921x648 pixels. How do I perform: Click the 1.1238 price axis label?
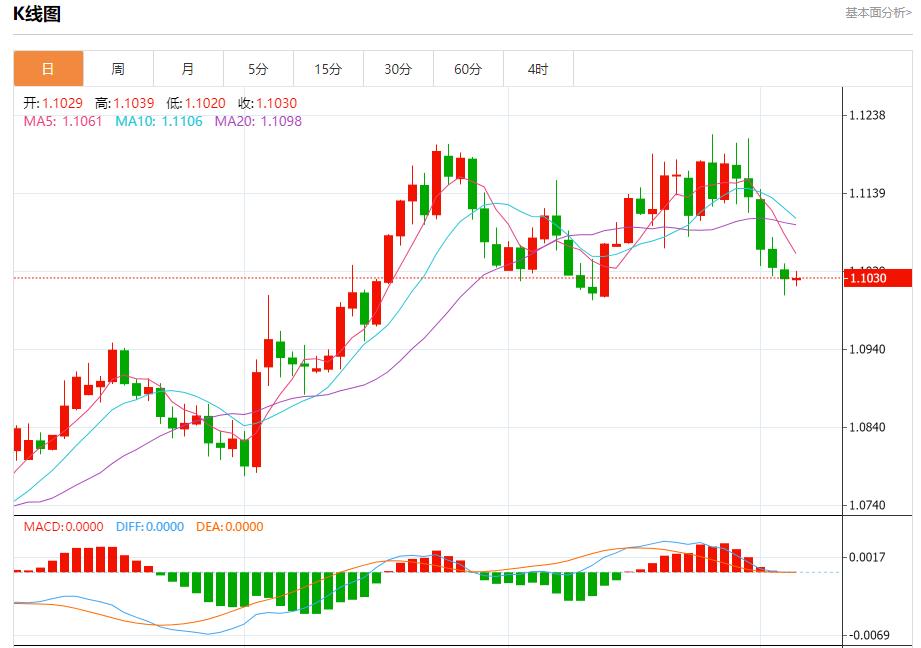(866, 115)
